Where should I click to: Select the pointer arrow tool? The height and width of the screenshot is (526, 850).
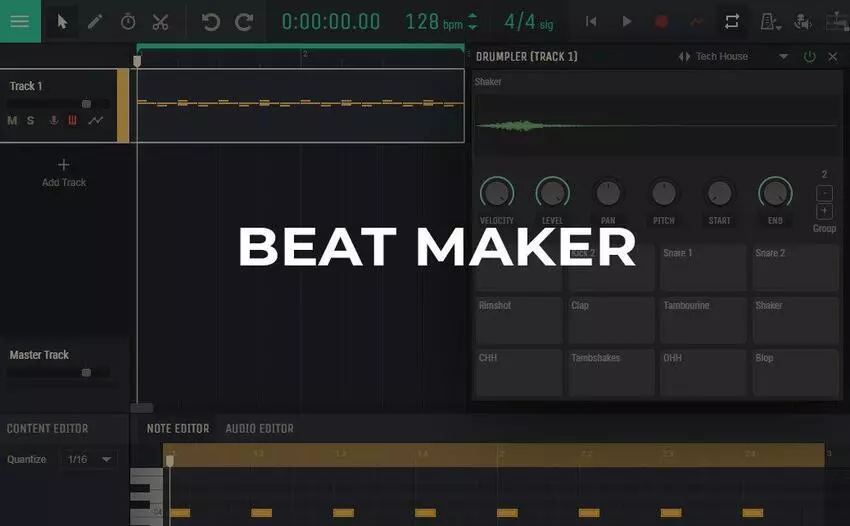point(63,21)
